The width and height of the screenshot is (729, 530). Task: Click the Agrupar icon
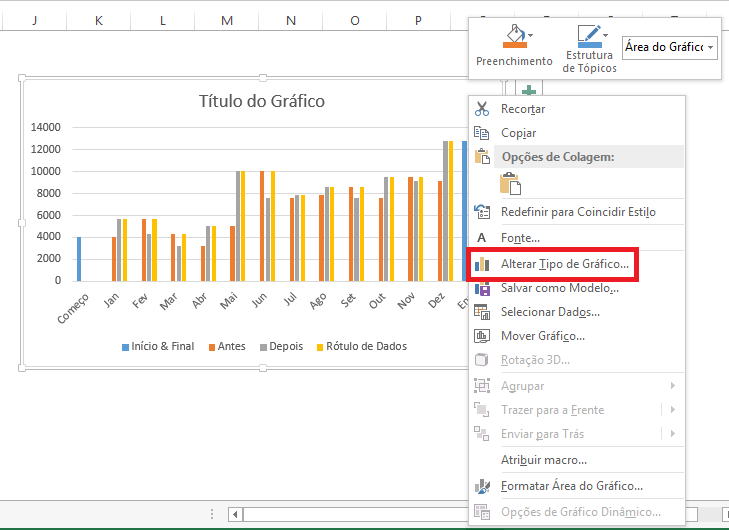482,386
